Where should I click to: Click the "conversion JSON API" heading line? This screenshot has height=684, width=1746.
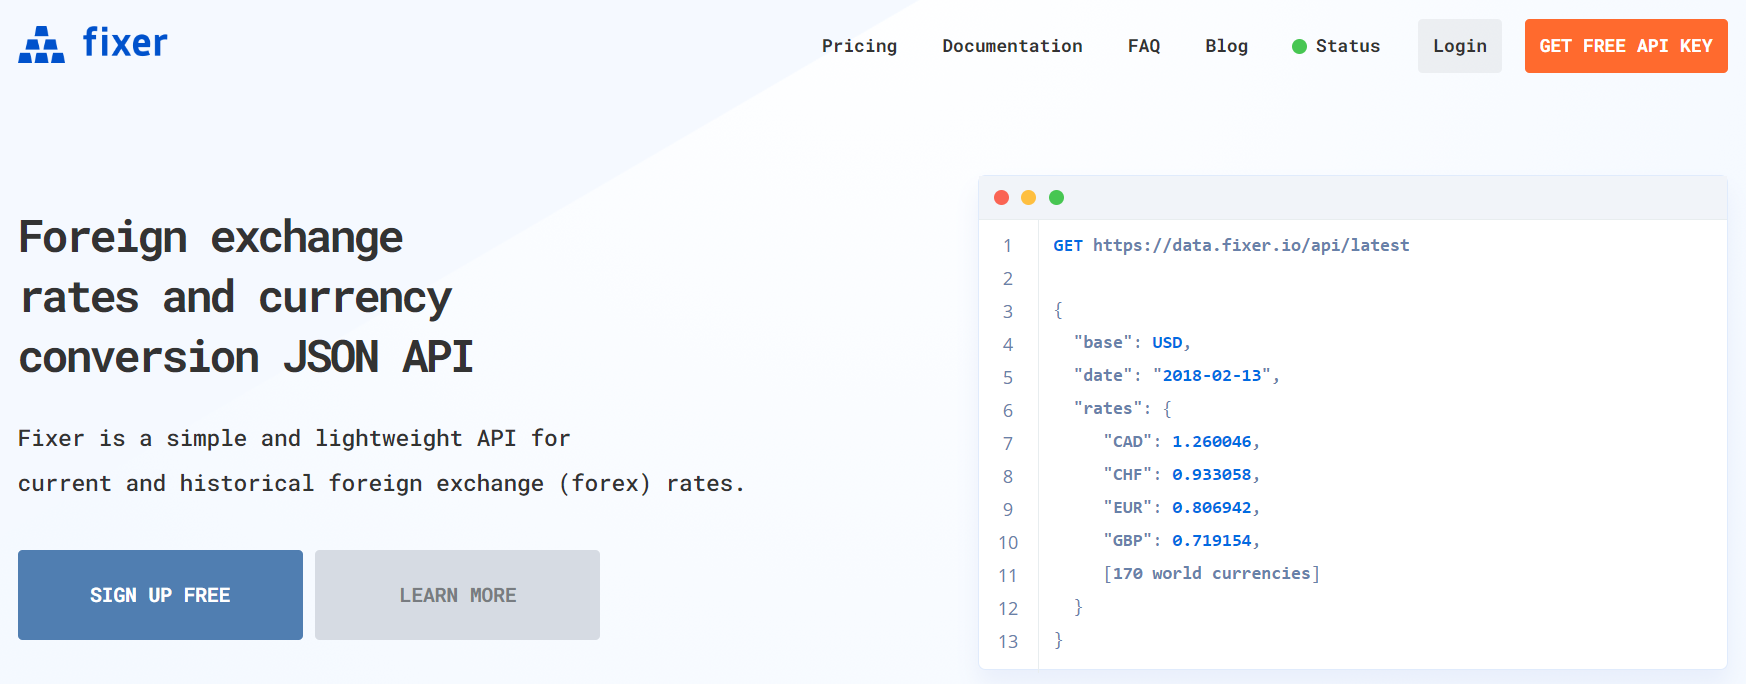[246, 357]
